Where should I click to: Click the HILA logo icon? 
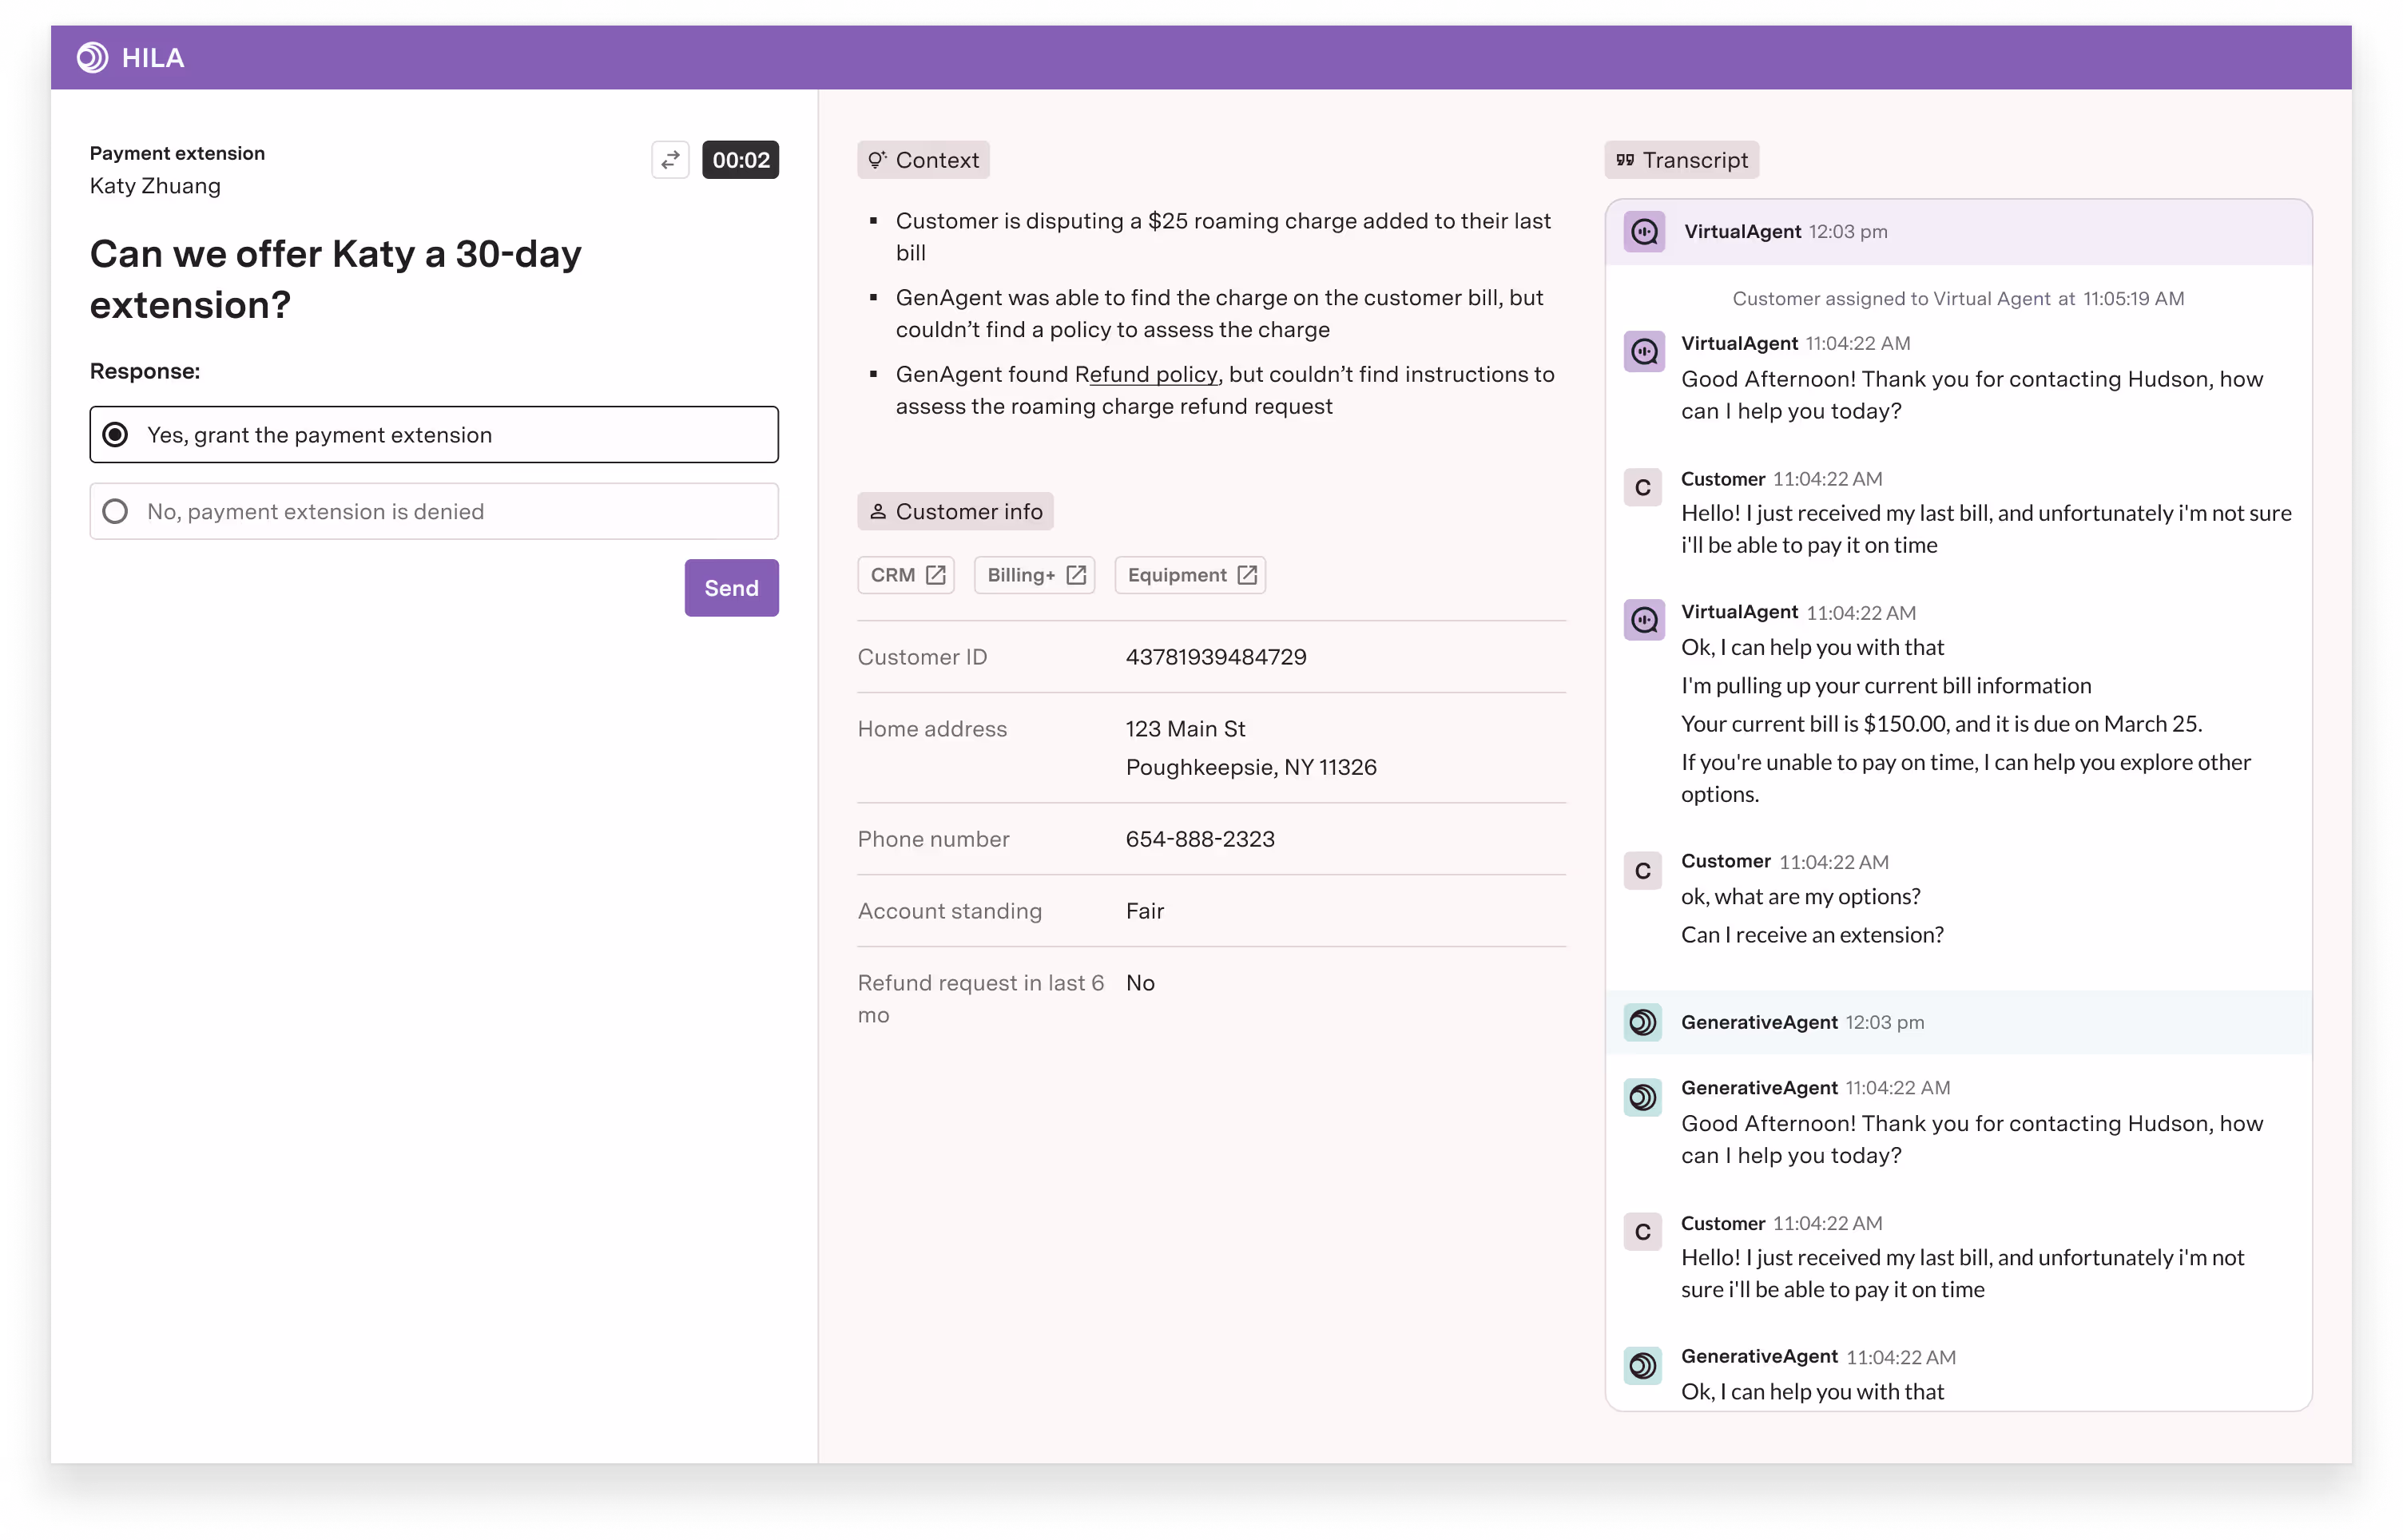coord(92,57)
